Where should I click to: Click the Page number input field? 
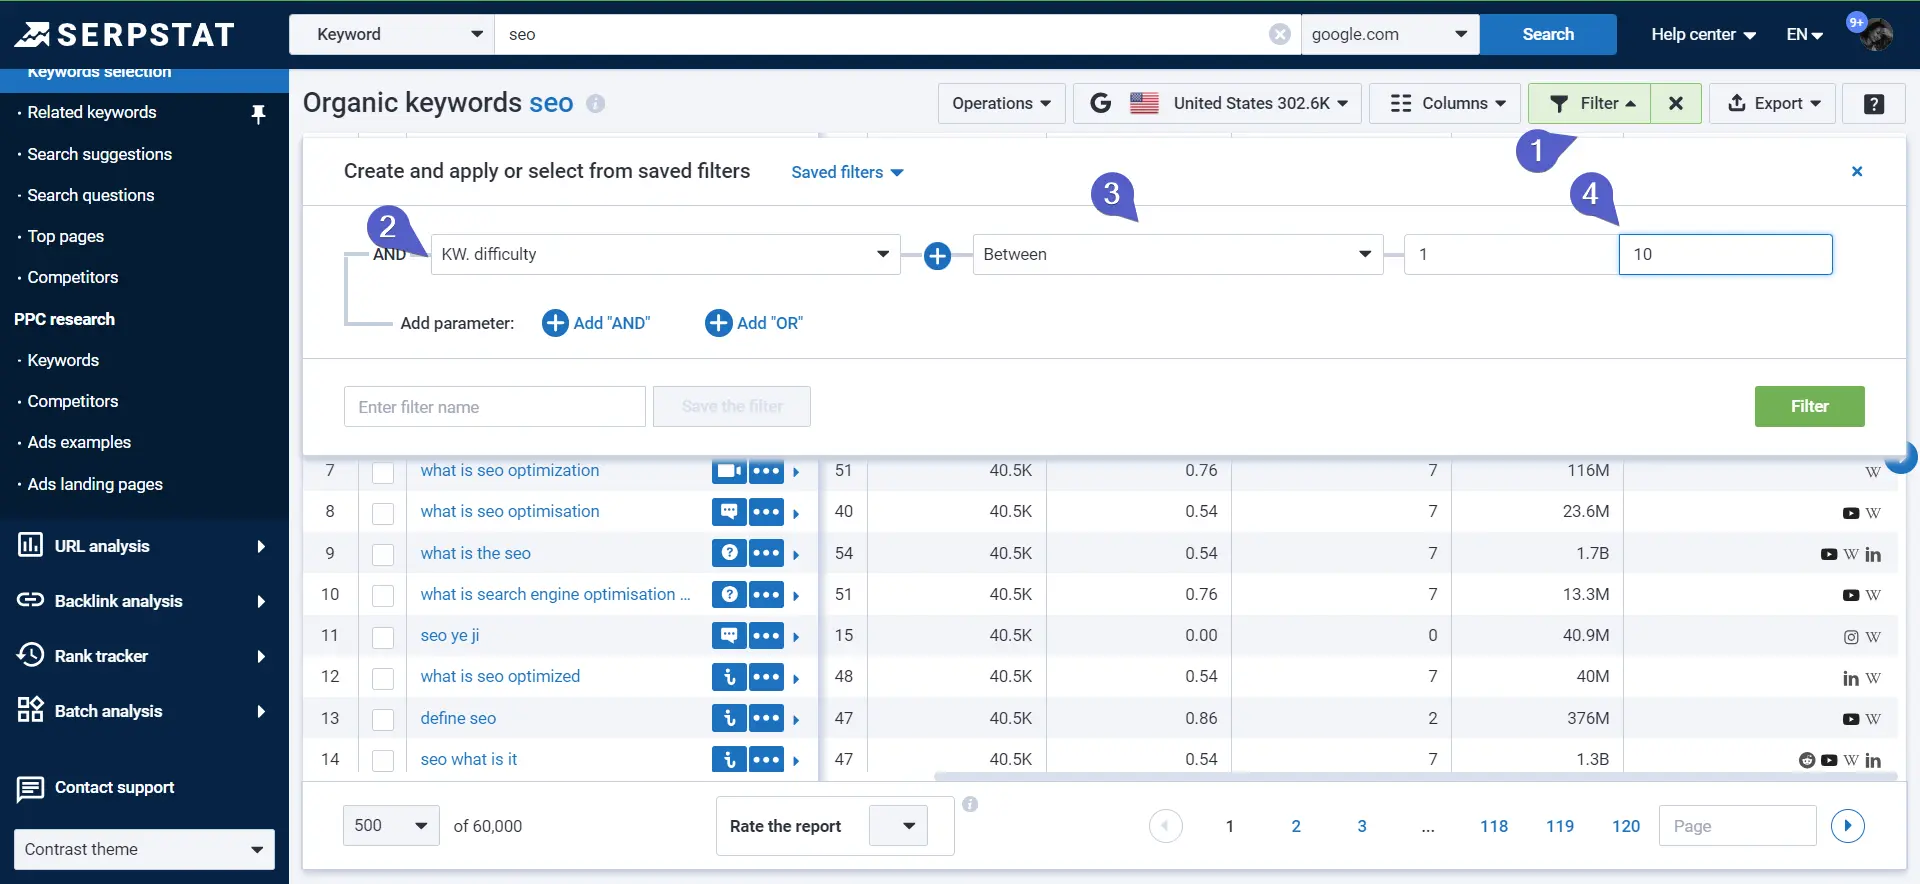tap(1737, 825)
